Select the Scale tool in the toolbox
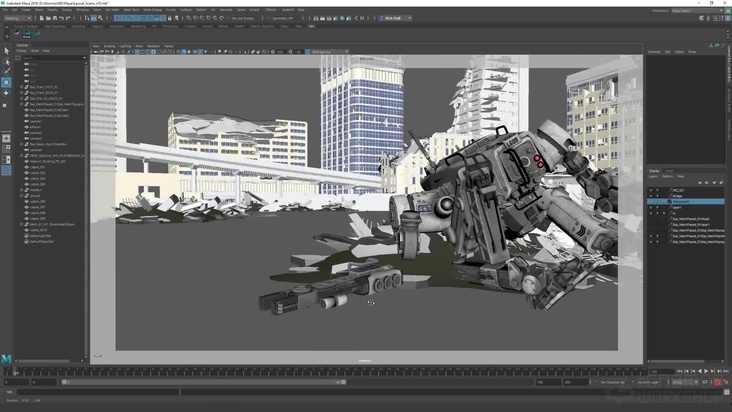Image resolution: width=732 pixels, height=412 pixels. [x=6, y=105]
